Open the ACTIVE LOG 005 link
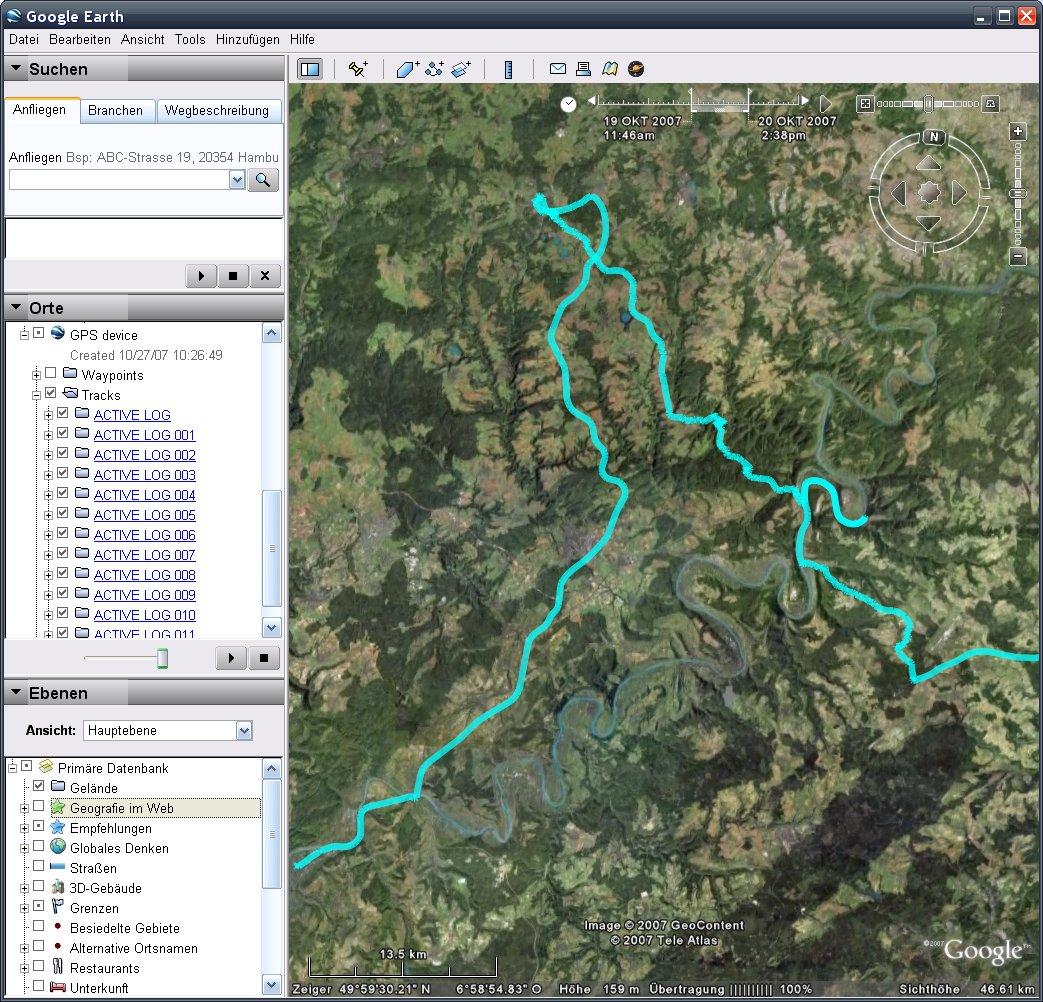 point(144,515)
